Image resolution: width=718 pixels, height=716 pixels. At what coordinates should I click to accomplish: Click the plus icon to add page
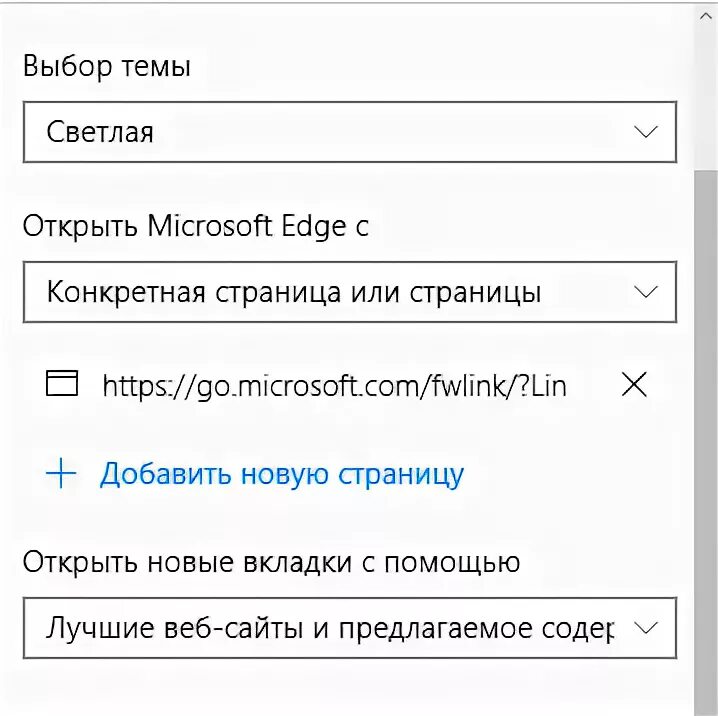[x=62, y=474]
